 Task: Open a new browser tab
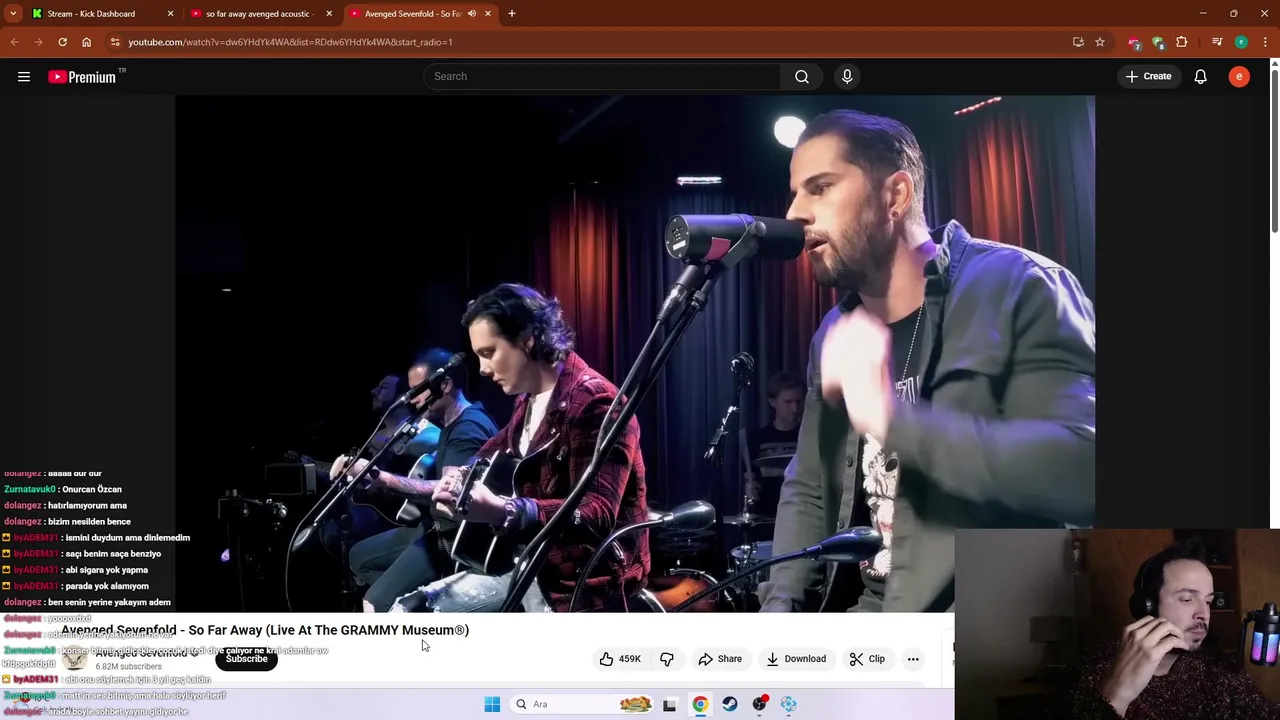[512, 14]
